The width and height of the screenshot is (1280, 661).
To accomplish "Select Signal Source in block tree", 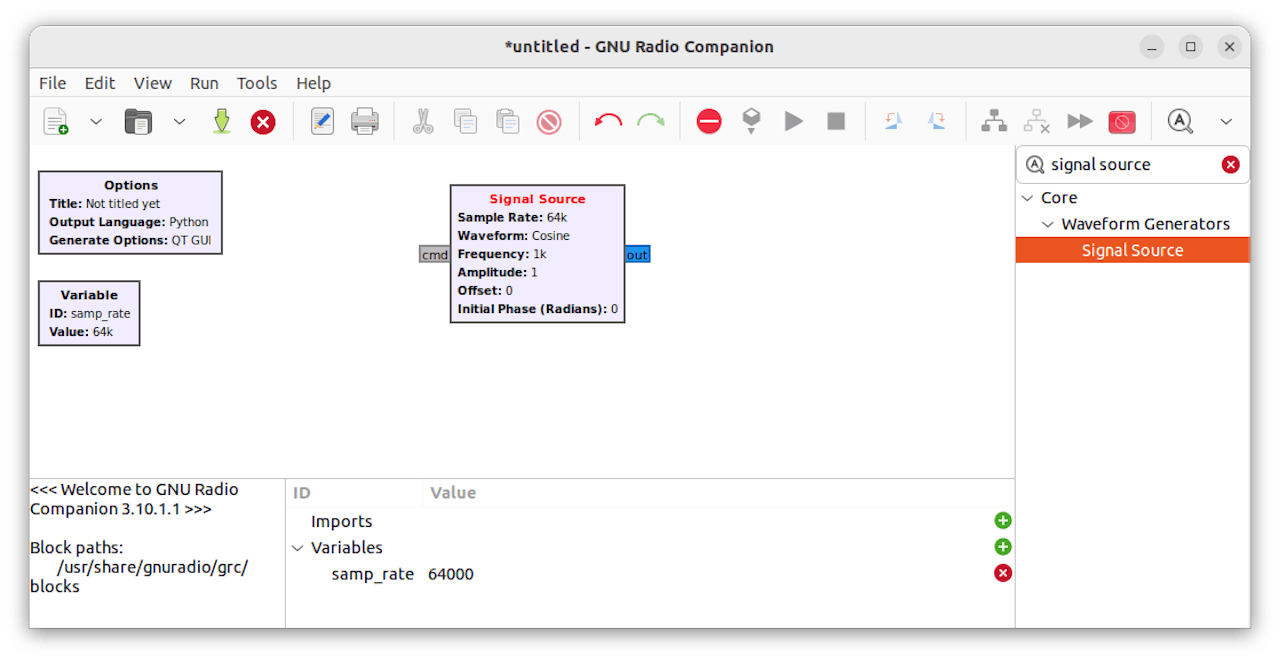I will point(1132,250).
